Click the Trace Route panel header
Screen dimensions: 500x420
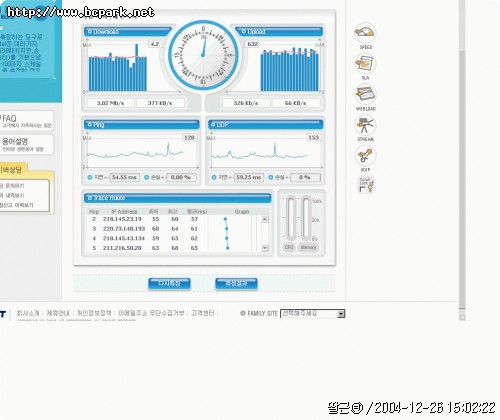(177, 198)
